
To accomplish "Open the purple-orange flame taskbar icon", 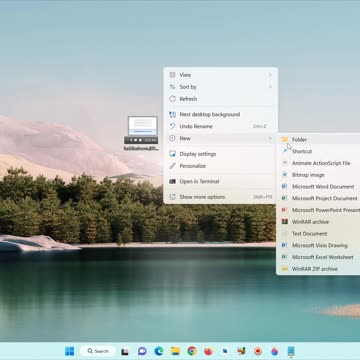I will (x=274, y=351).
